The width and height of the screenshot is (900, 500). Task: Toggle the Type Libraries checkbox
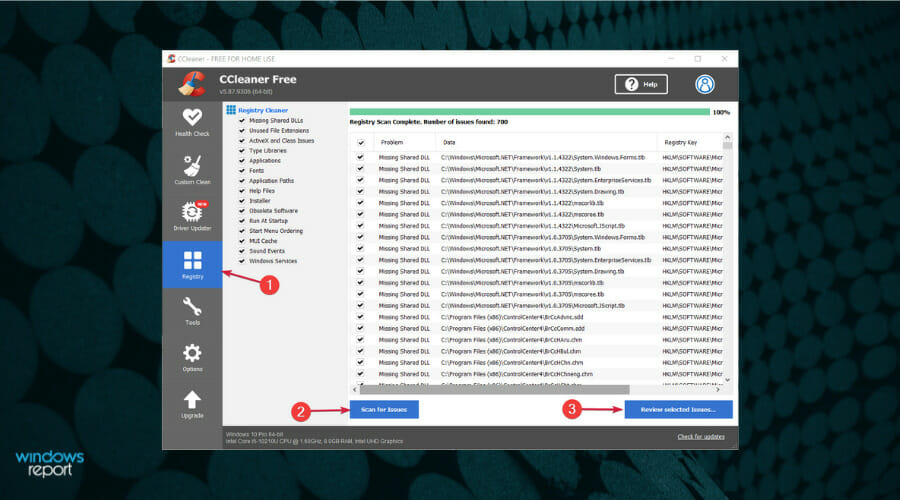(242, 150)
